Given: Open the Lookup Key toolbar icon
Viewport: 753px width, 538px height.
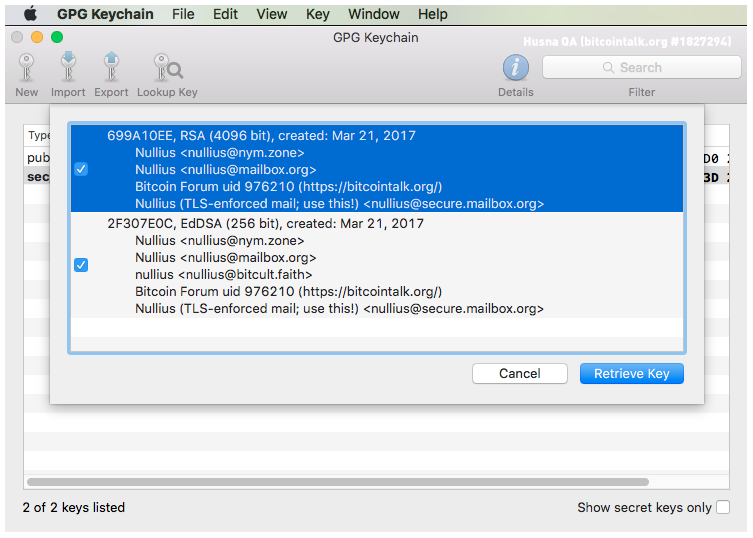Looking at the screenshot, I should tap(167, 68).
